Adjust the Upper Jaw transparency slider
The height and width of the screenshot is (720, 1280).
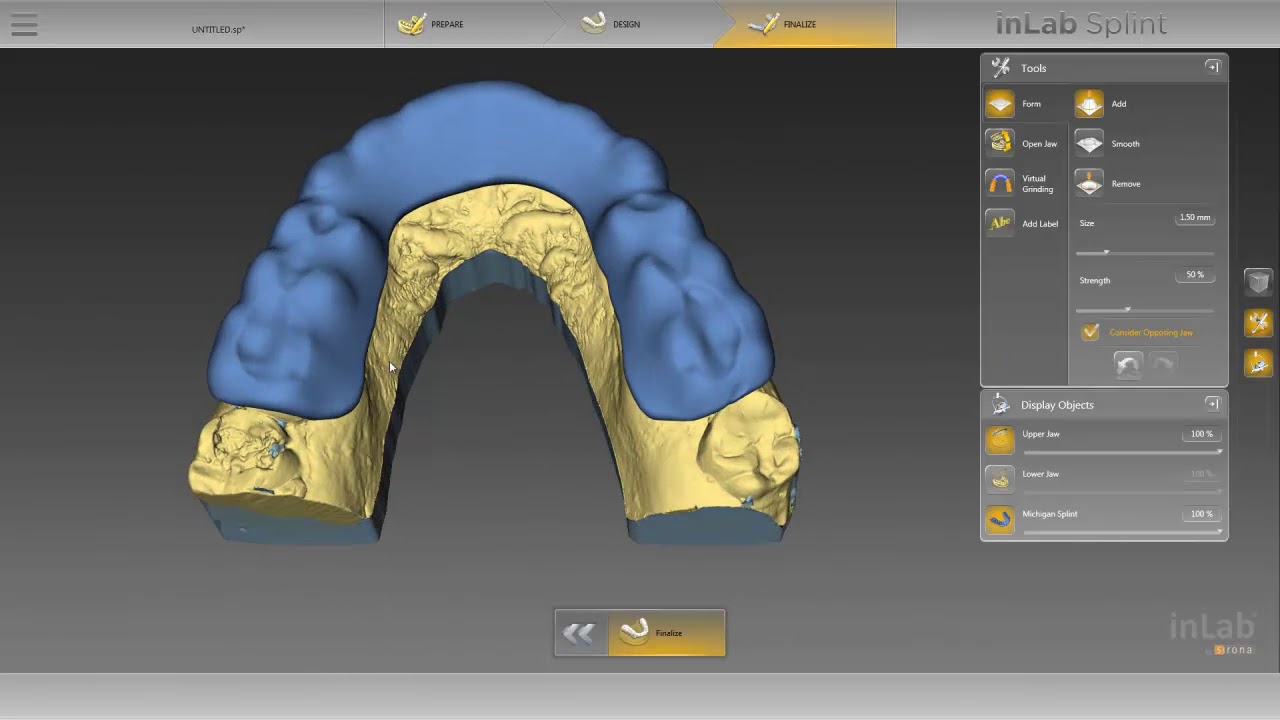1122,452
